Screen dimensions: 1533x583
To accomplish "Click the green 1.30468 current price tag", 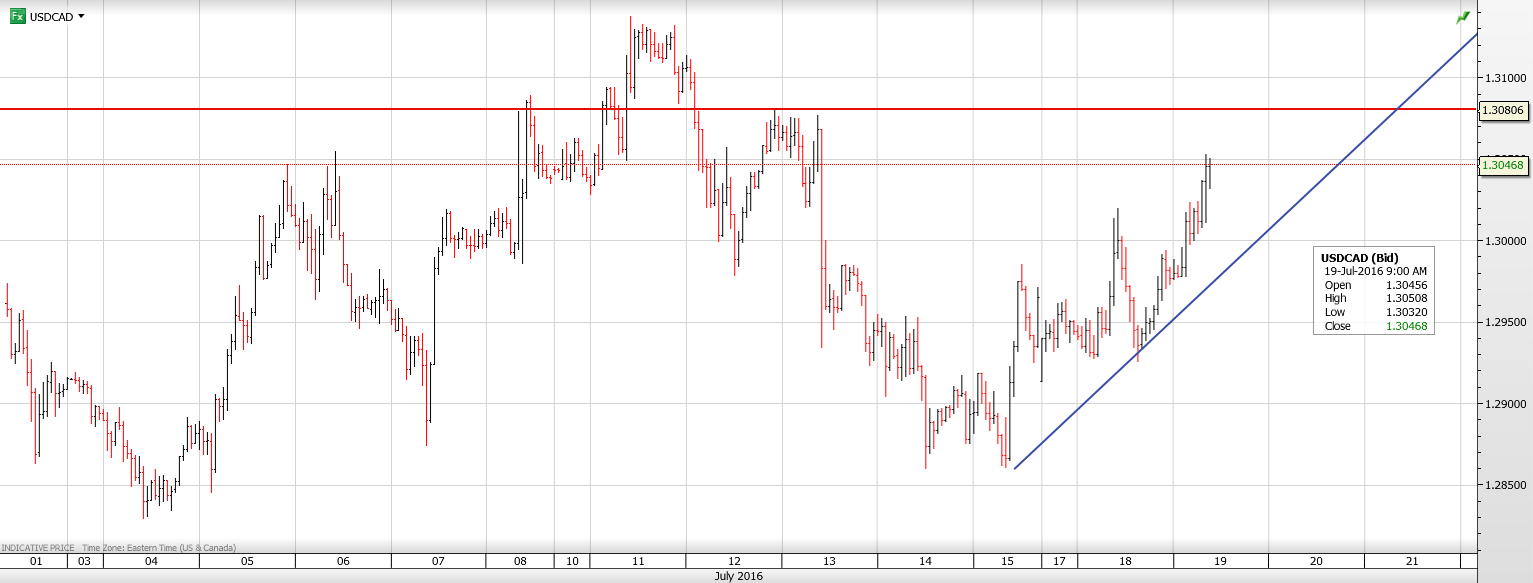I will pyautogui.click(x=1502, y=165).
